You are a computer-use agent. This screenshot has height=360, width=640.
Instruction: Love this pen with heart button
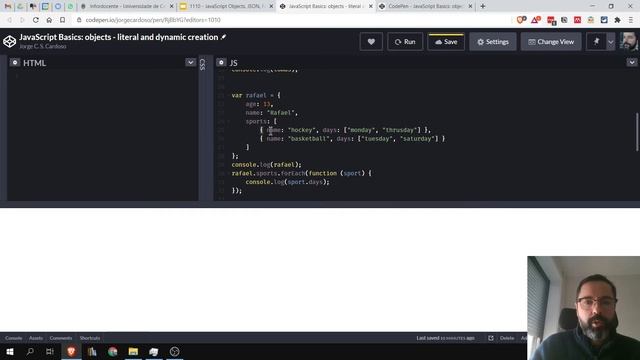(x=371, y=42)
